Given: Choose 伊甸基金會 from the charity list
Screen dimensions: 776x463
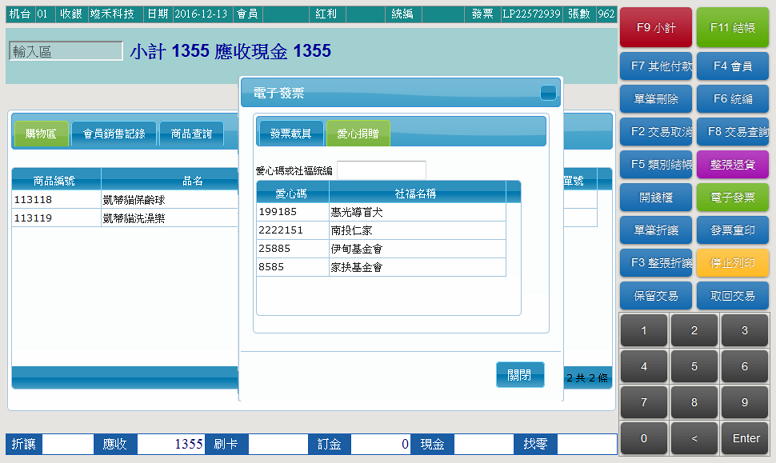Looking at the screenshot, I should 381,249.
